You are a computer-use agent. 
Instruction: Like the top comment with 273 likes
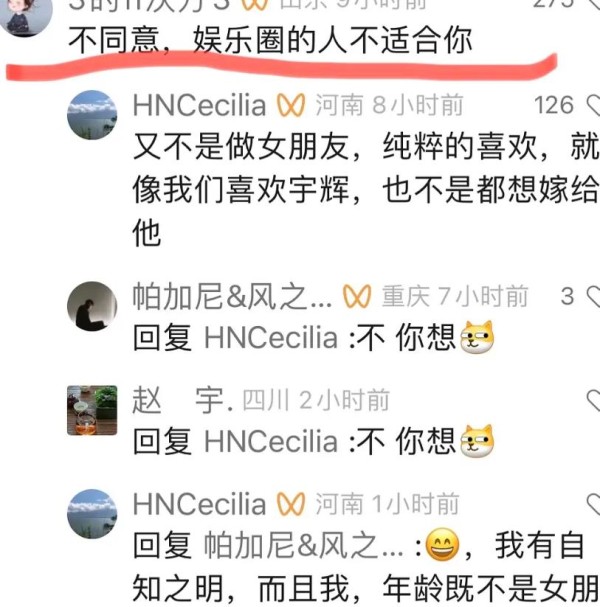click(594, 4)
